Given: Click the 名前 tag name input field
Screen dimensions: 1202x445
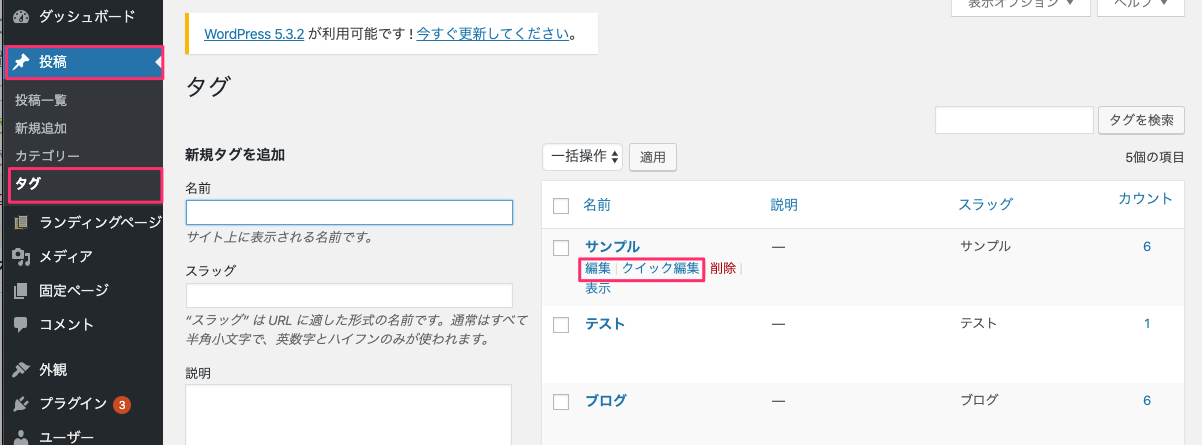Looking at the screenshot, I should coord(349,213).
